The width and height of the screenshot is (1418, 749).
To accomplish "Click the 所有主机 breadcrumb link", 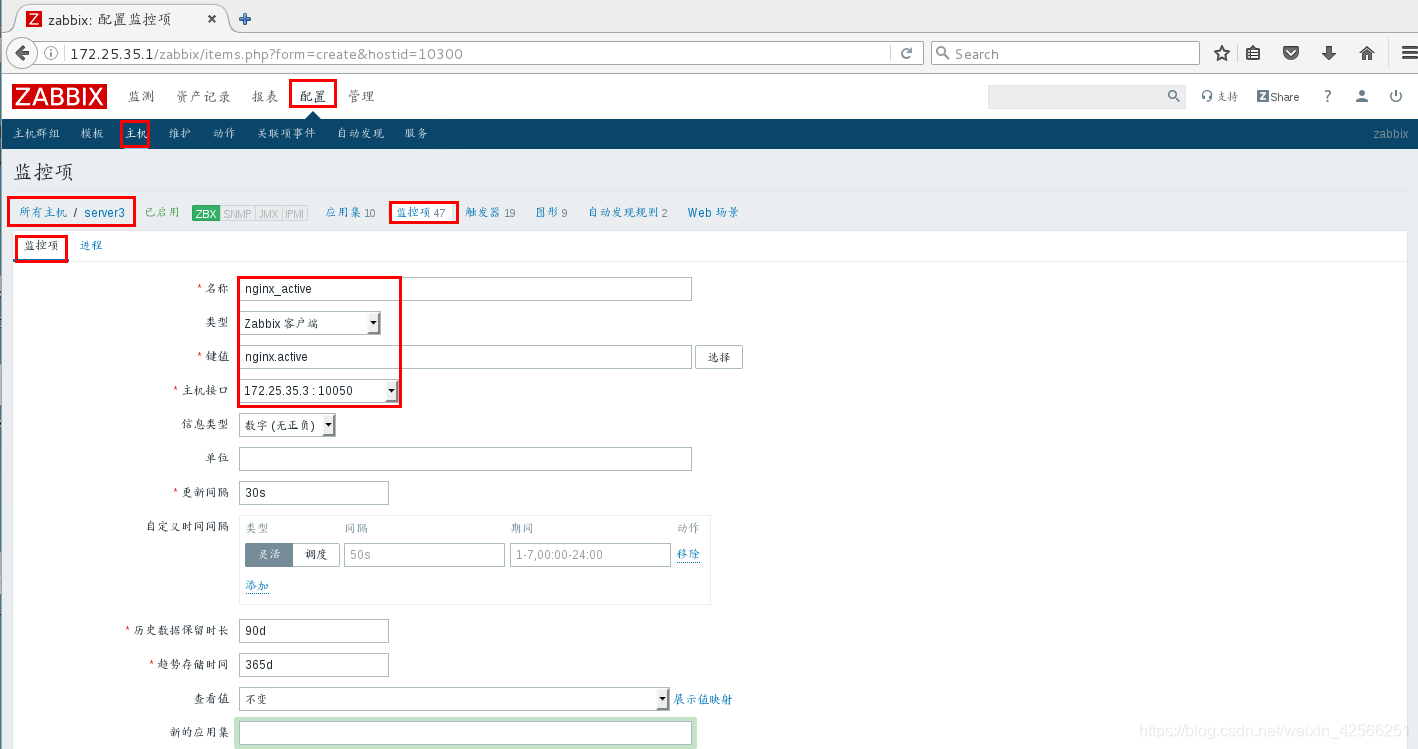I will (43, 212).
